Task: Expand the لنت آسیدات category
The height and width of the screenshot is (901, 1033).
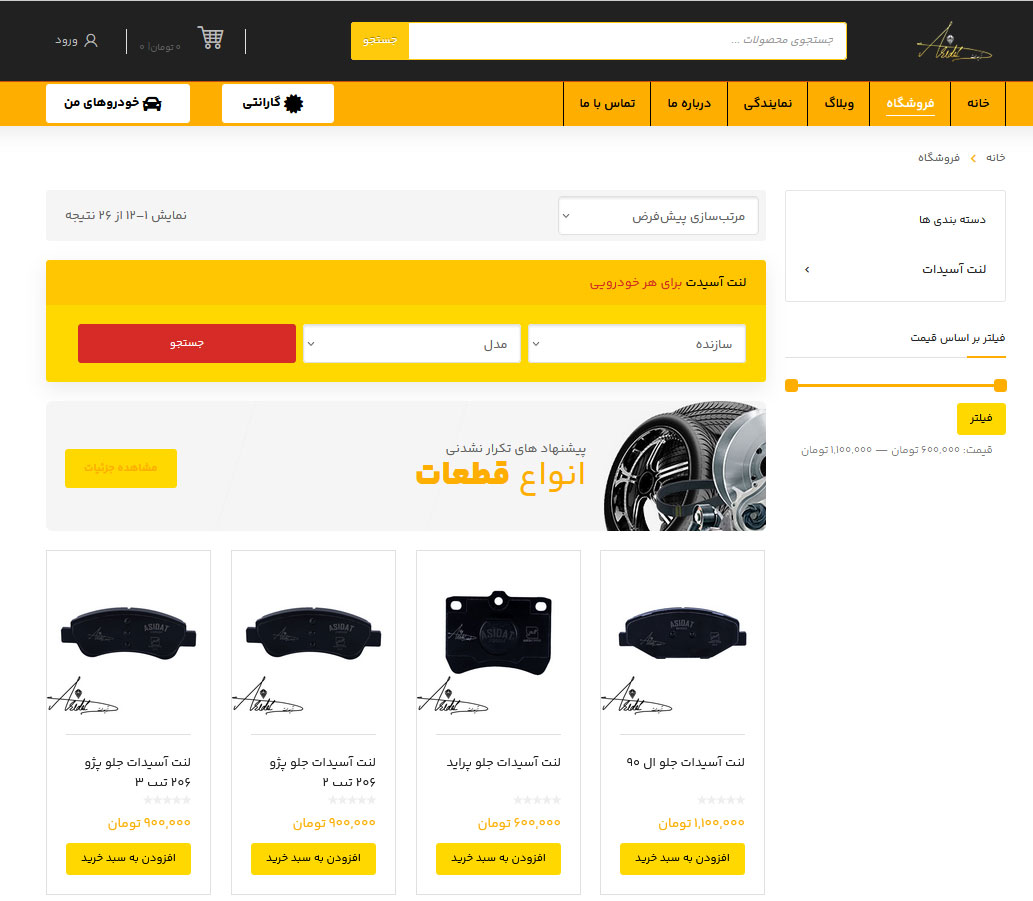Action: point(807,269)
